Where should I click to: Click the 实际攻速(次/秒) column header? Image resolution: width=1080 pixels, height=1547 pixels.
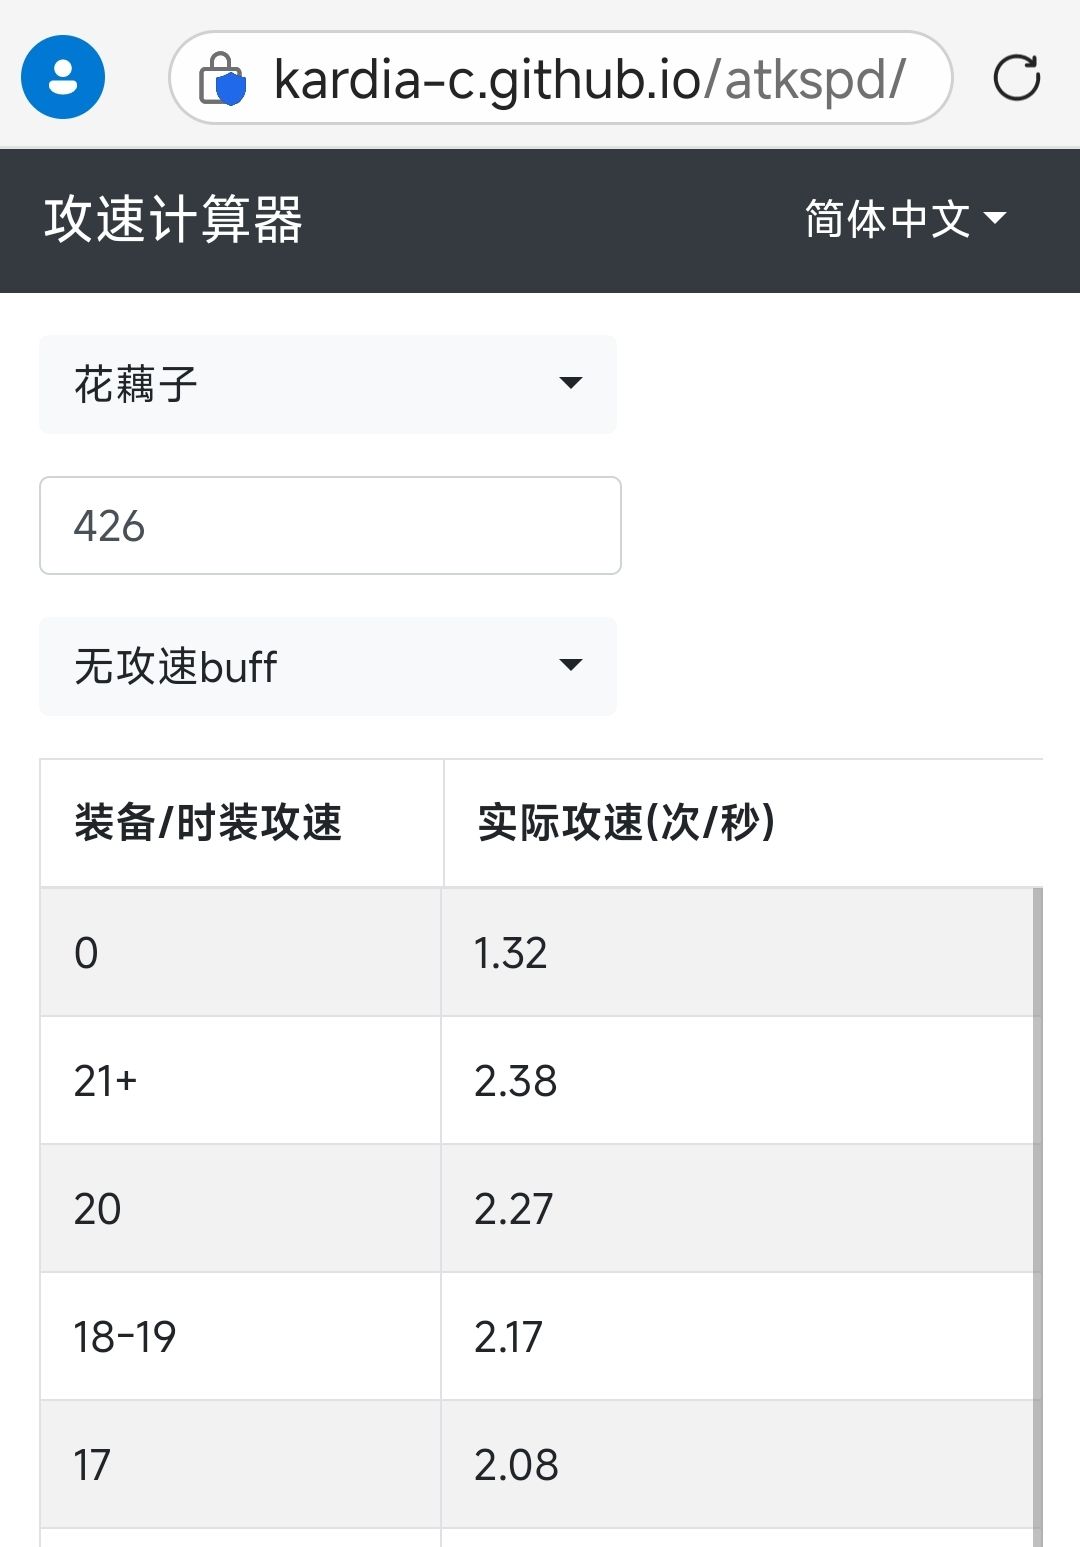tap(626, 823)
